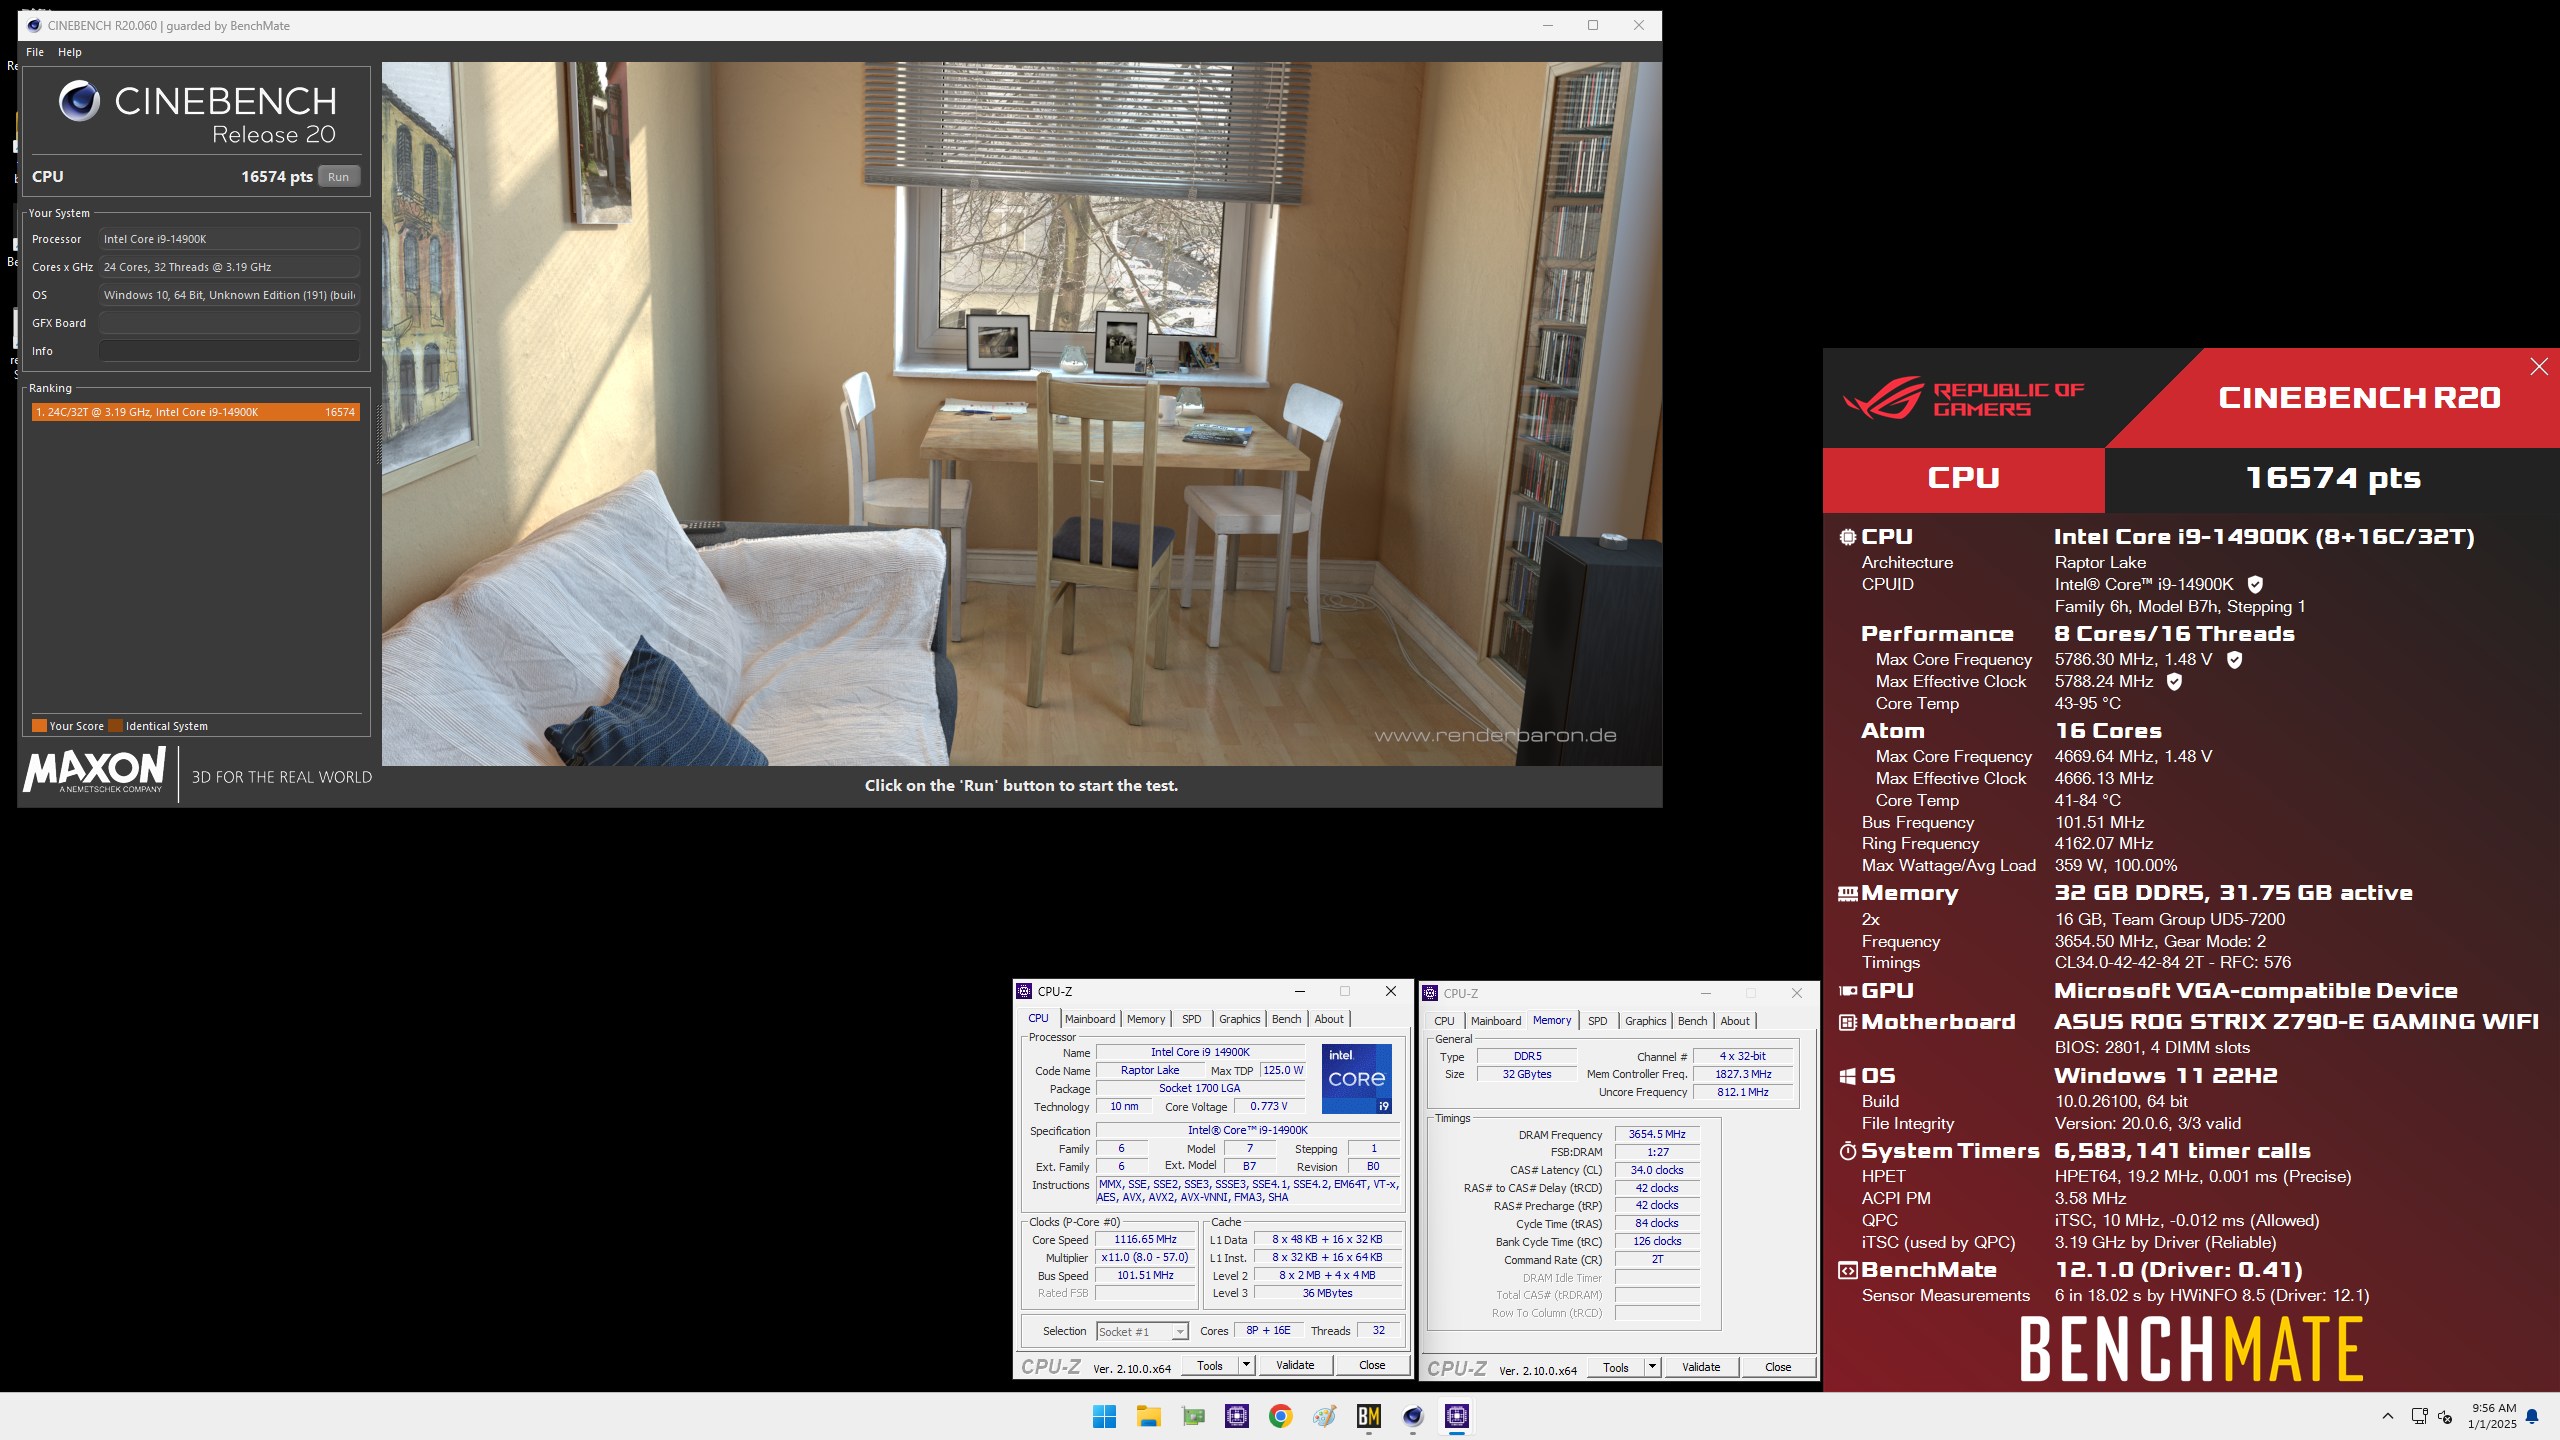Click Validate in right CPU-Z window
The width and height of the screenshot is (2560, 1440).
[x=1701, y=1368]
